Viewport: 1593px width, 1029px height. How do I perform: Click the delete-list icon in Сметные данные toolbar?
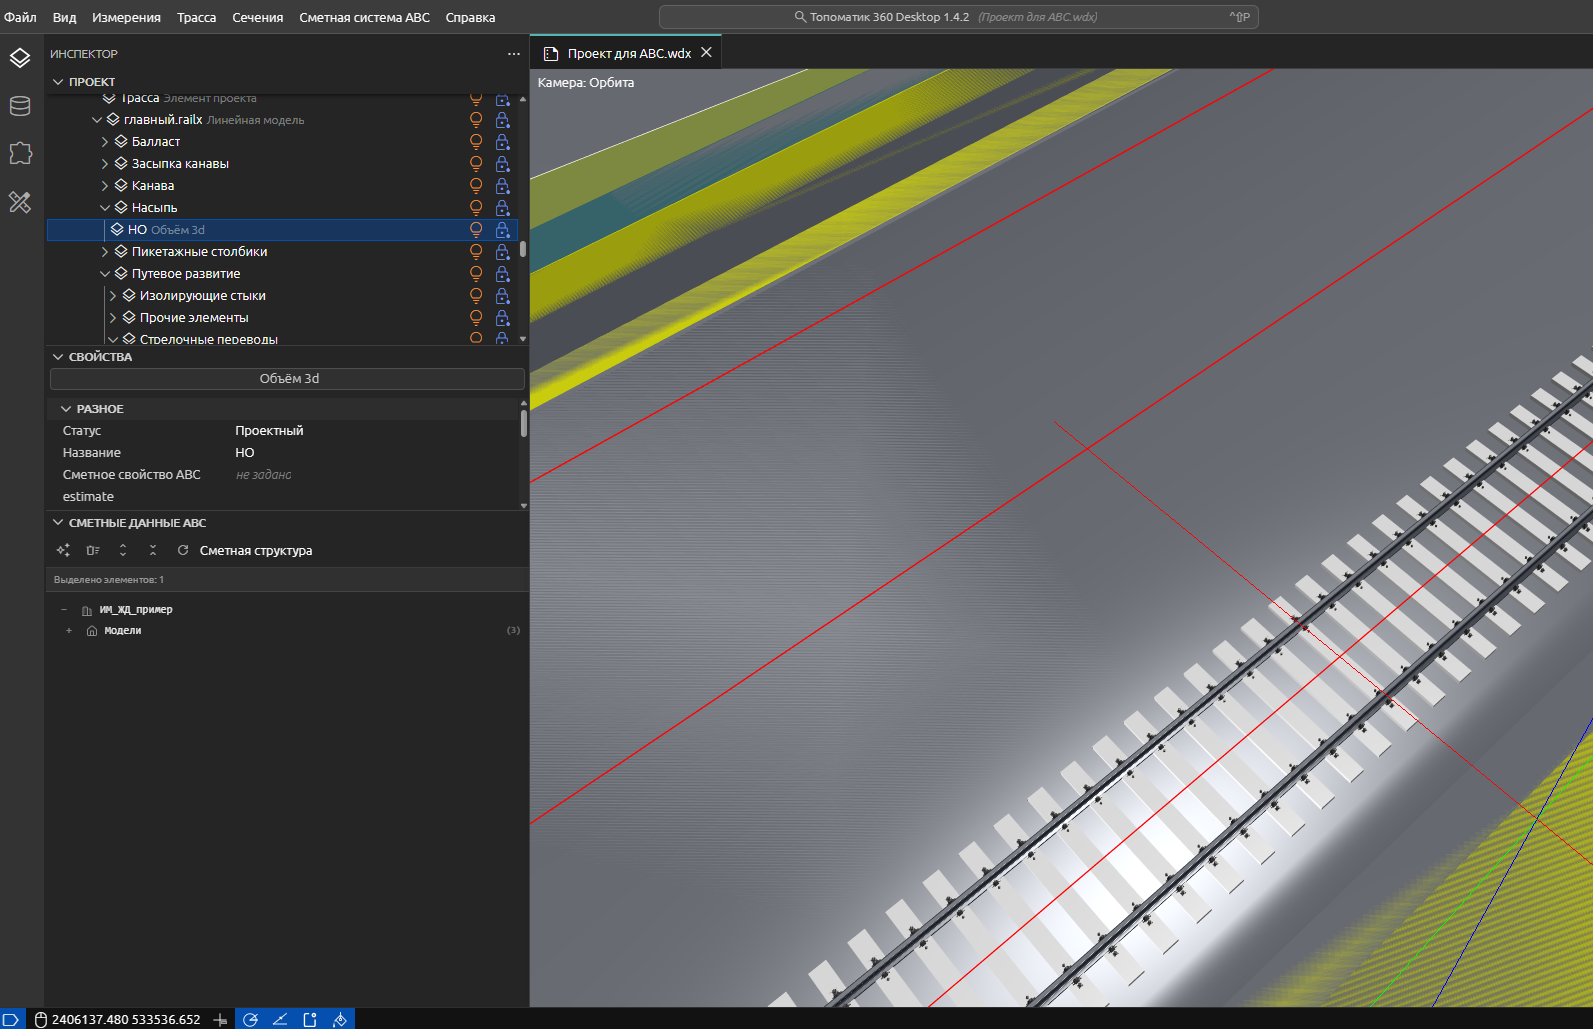pos(93,550)
